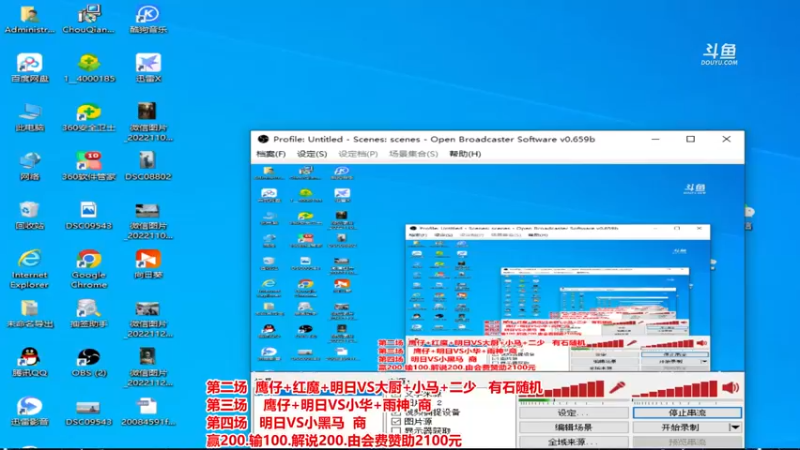Open the Administrator user folder icon
Image resolution: width=800 pixels, height=450 pixels.
tap(30, 19)
